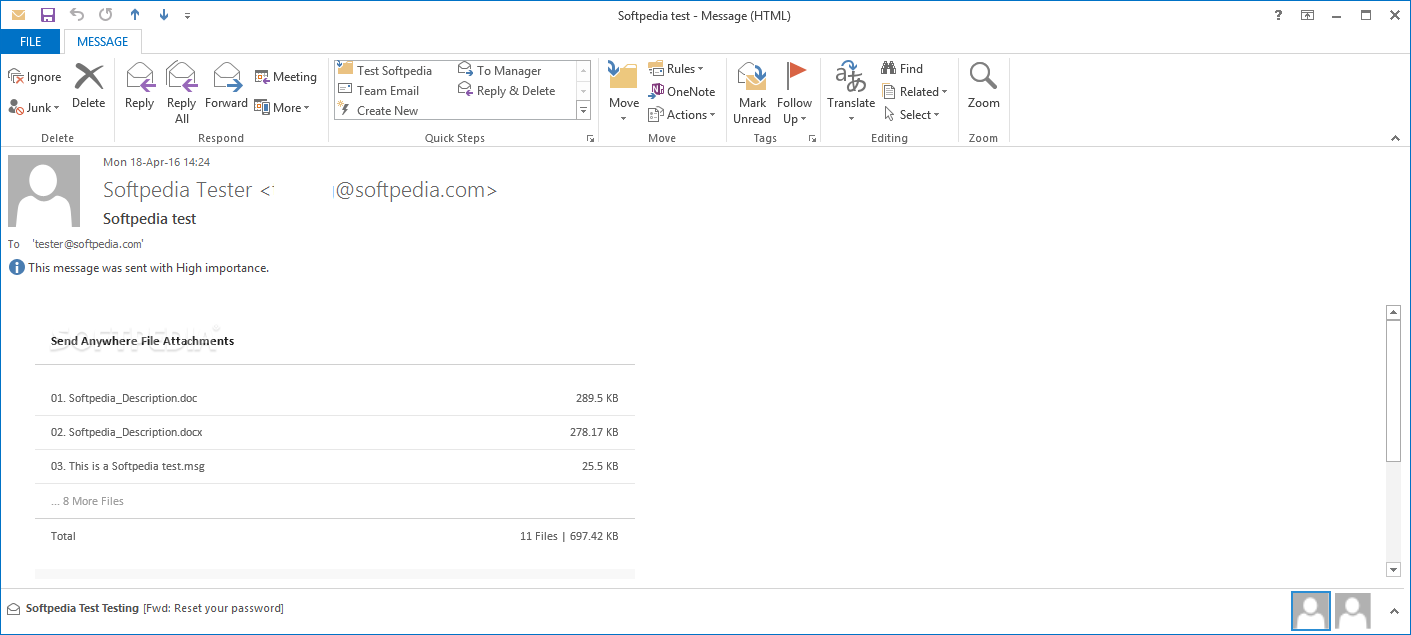Expand the people pane

tap(1394, 609)
